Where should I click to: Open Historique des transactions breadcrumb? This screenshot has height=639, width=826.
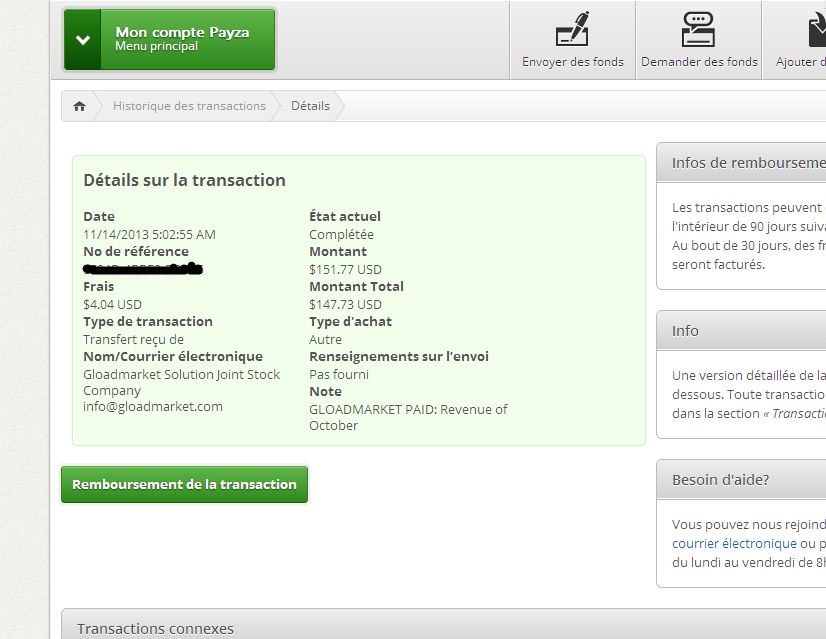189,106
